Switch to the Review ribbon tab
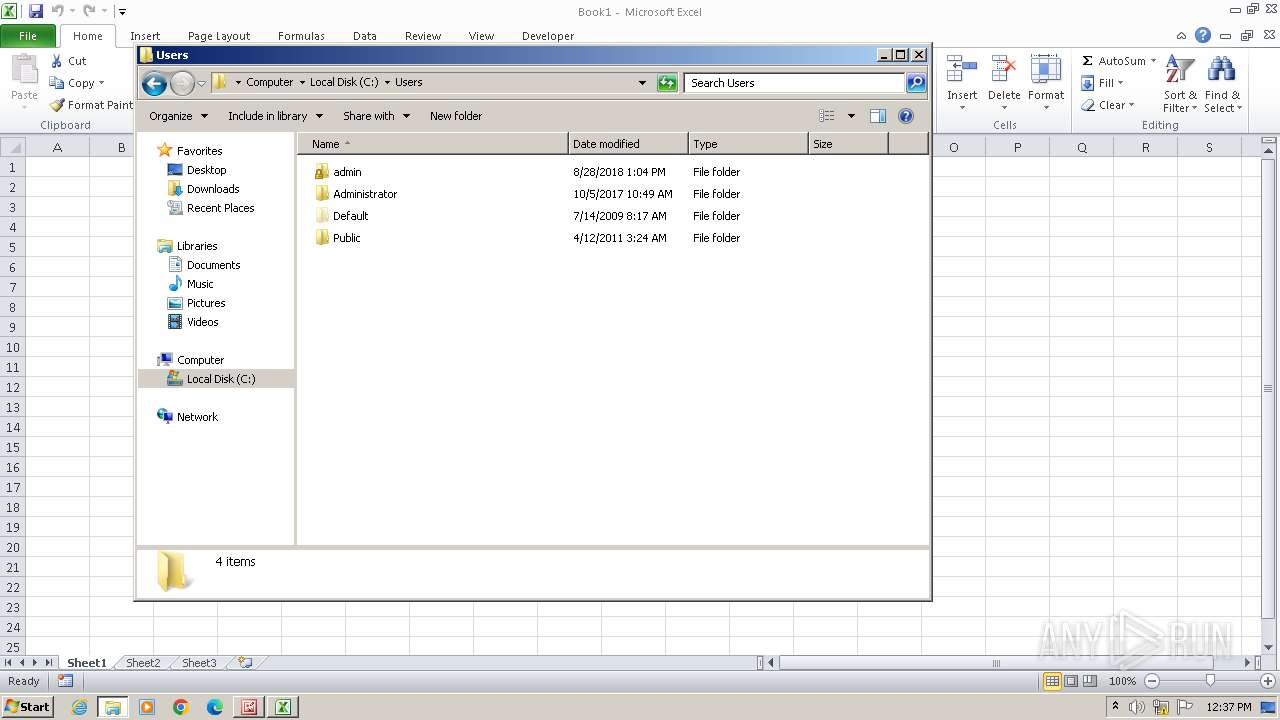This screenshot has width=1280, height=720. pos(423,36)
